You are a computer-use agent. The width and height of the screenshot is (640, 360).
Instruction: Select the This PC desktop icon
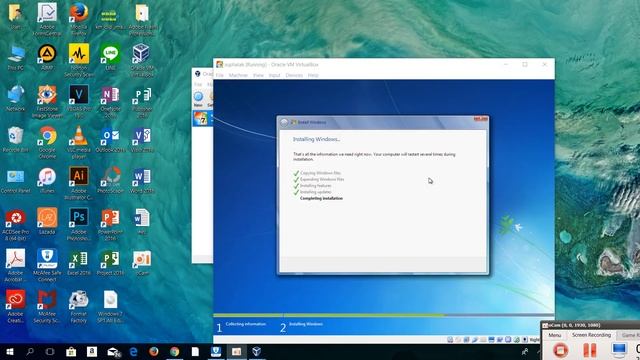point(16,58)
